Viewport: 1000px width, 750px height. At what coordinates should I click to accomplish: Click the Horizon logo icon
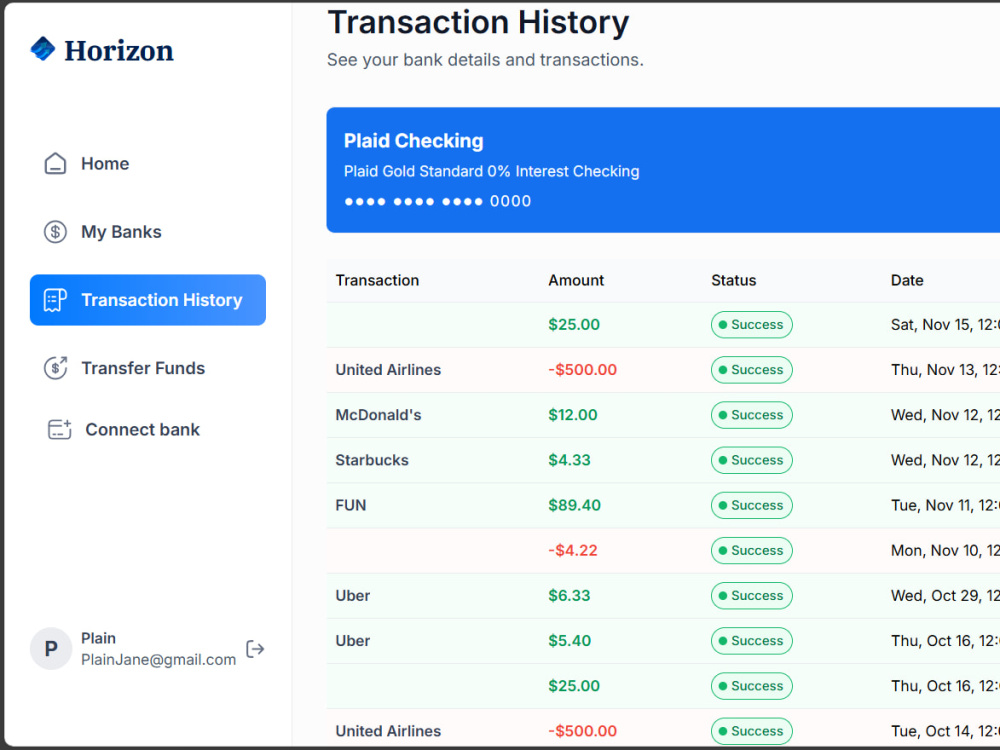pyautogui.click(x=43, y=49)
